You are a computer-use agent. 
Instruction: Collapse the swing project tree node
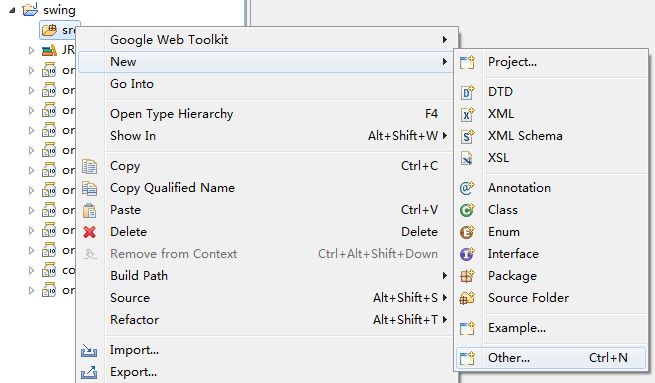[13, 10]
